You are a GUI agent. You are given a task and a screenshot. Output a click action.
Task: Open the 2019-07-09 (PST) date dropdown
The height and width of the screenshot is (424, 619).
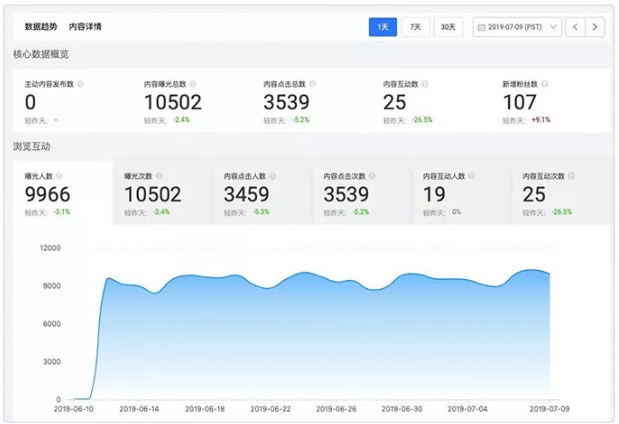516,27
